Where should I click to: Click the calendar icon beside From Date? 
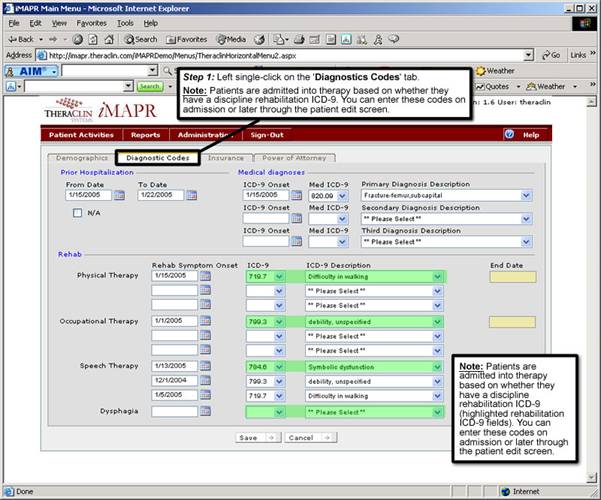tap(119, 195)
